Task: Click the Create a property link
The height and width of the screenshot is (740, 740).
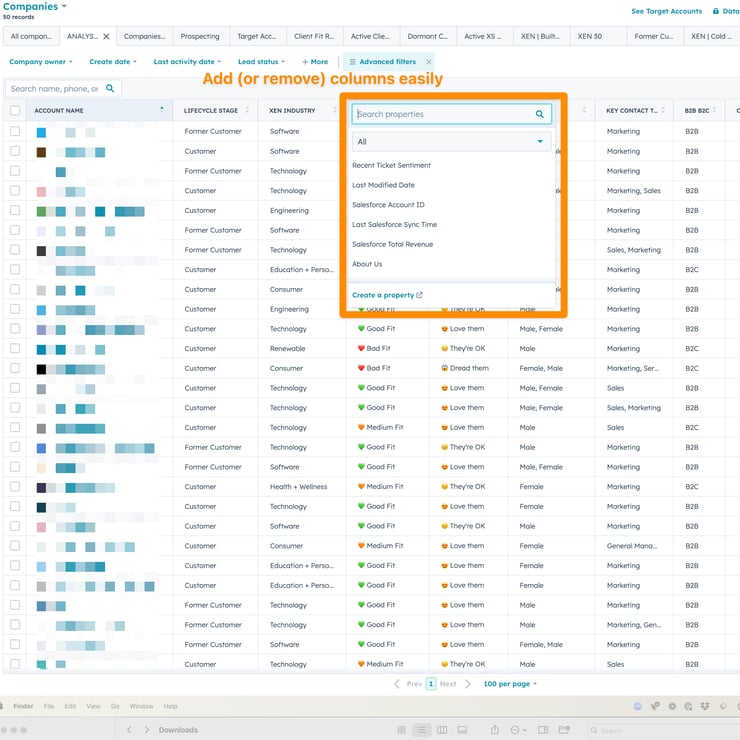Action: click(x=387, y=295)
